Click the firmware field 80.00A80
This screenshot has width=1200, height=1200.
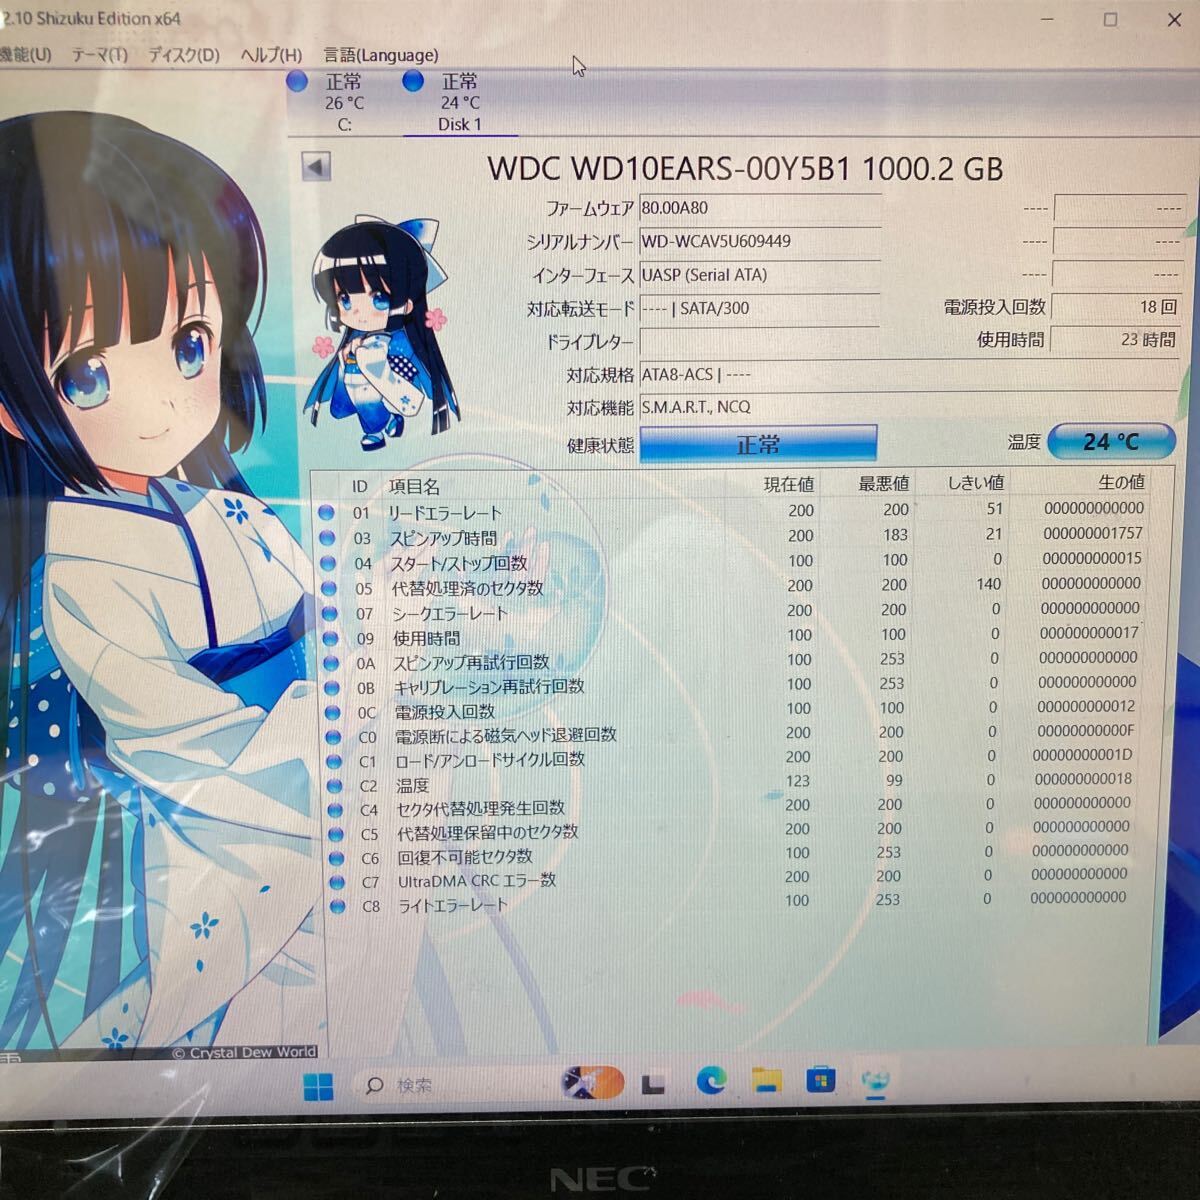[x=759, y=208]
